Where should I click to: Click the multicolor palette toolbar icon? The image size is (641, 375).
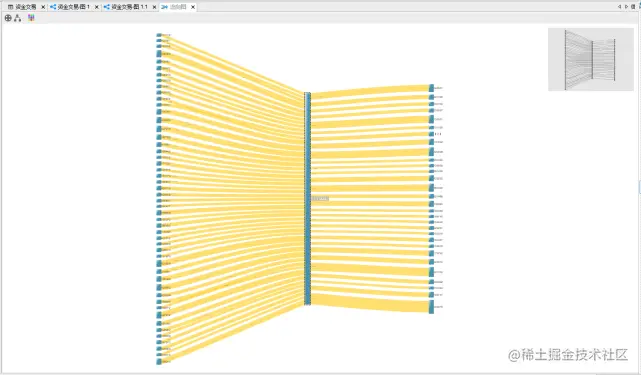coord(31,18)
